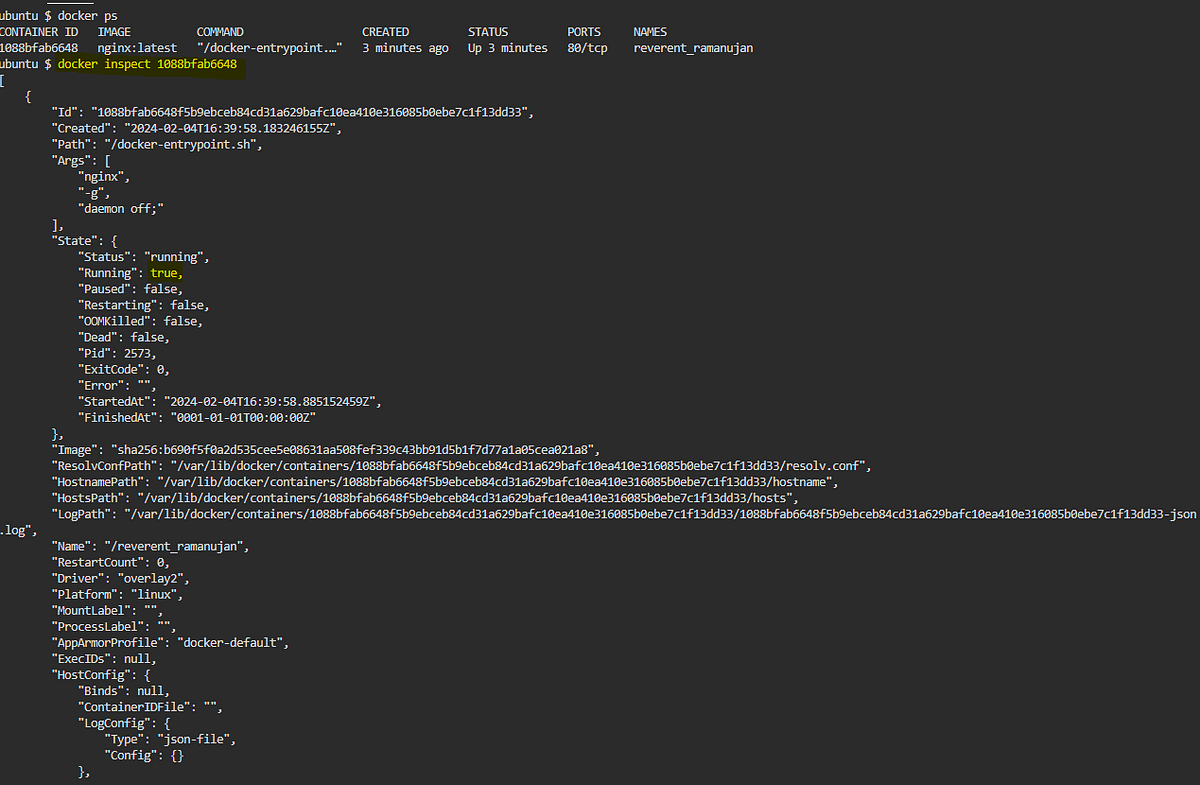Click the "Restarting": false line
This screenshot has width=1200, height=785.
click(x=144, y=305)
